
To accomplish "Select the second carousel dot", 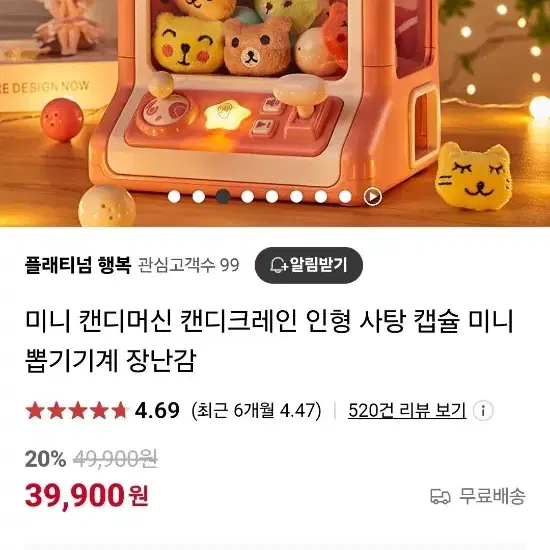I will click(199, 196).
